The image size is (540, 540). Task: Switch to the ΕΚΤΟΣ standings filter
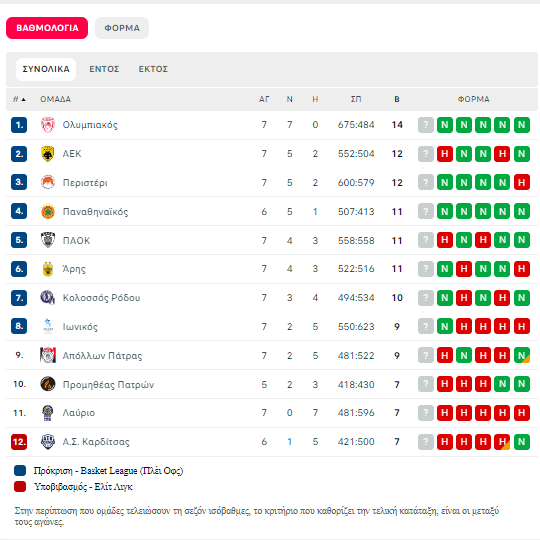click(x=153, y=69)
